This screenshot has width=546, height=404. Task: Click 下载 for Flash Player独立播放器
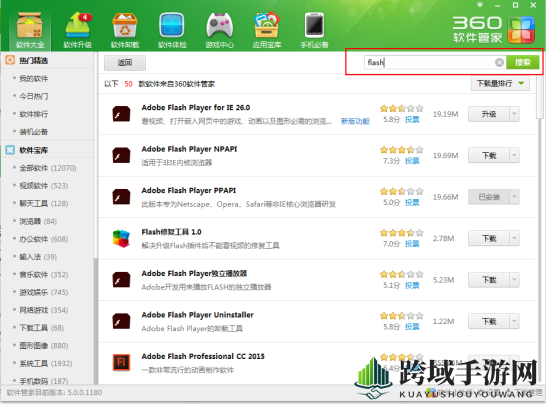point(489,280)
